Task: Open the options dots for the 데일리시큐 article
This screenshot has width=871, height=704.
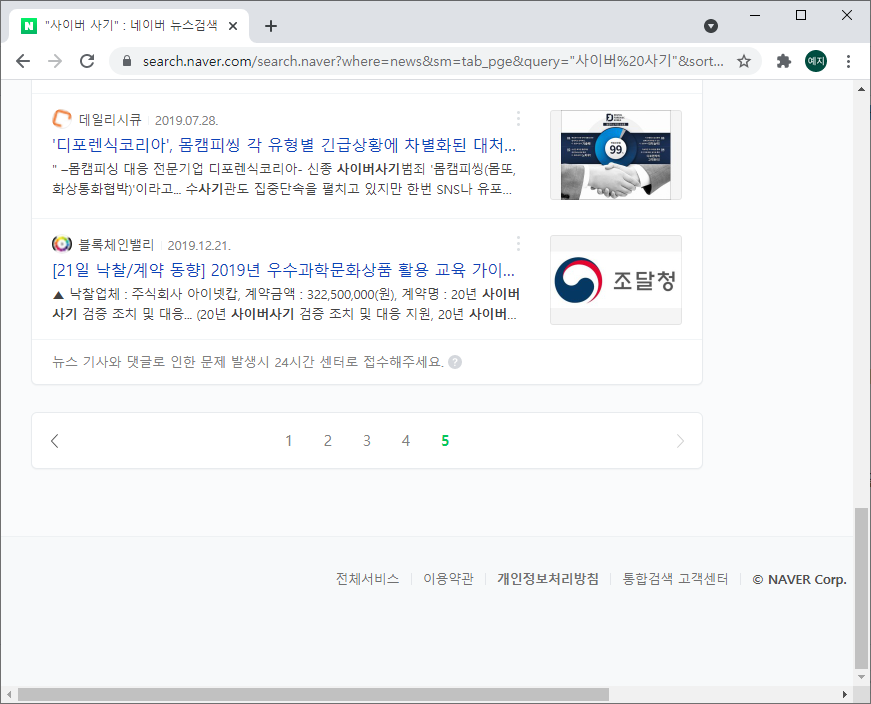Action: coord(518,118)
